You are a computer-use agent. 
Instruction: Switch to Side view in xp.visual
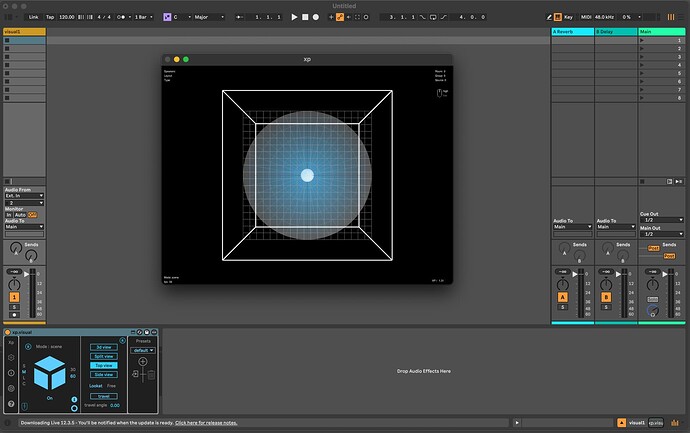104,374
